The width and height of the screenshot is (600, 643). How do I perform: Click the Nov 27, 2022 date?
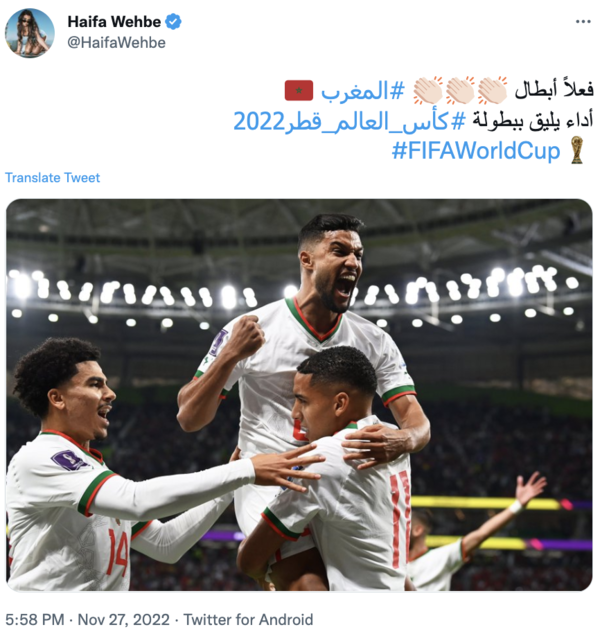tap(123, 620)
